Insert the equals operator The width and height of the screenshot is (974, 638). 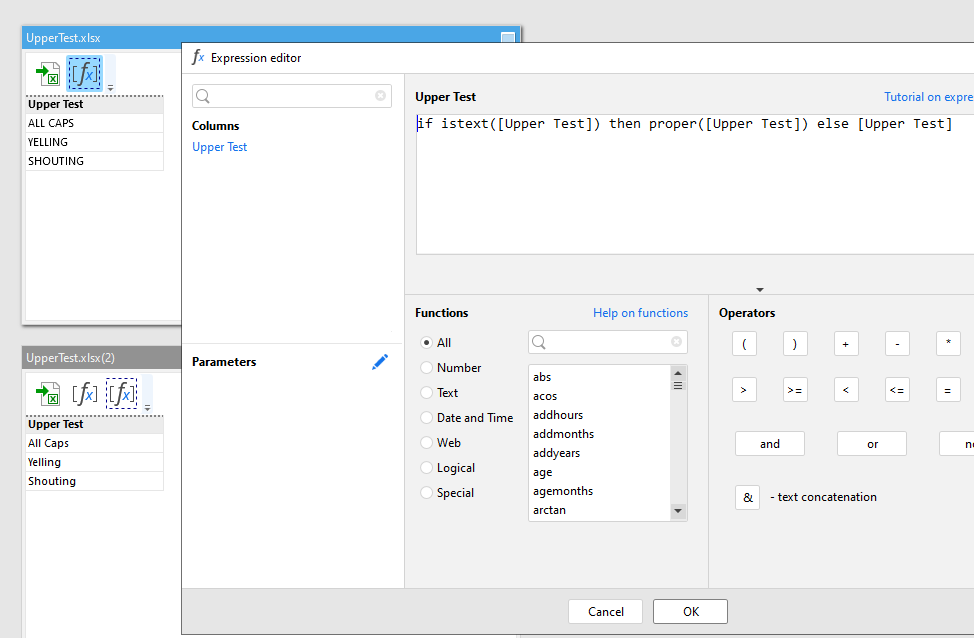[x=948, y=390]
